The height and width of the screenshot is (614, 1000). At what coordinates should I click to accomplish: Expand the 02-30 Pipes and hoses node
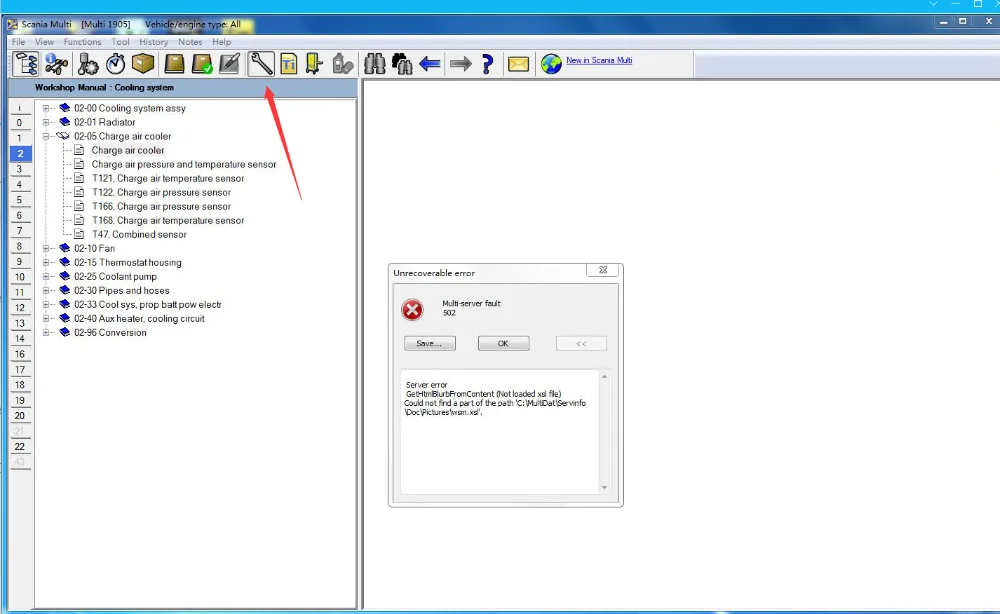coord(46,291)
